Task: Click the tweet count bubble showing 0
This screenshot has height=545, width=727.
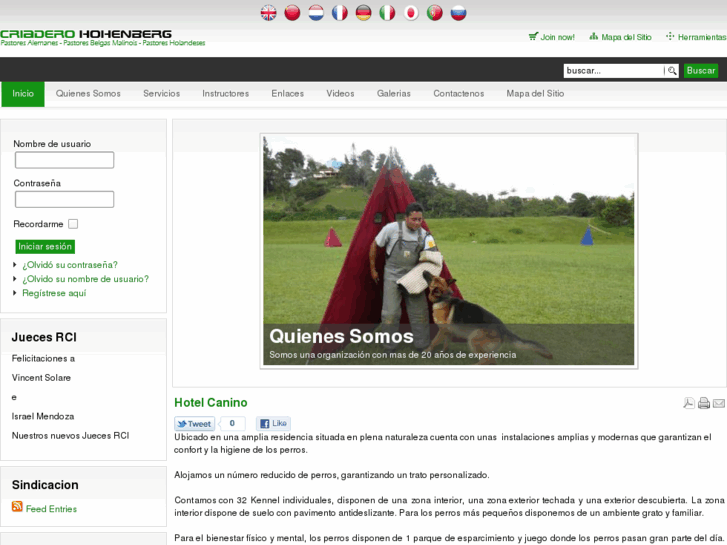Action: click(x=232, y=423)
